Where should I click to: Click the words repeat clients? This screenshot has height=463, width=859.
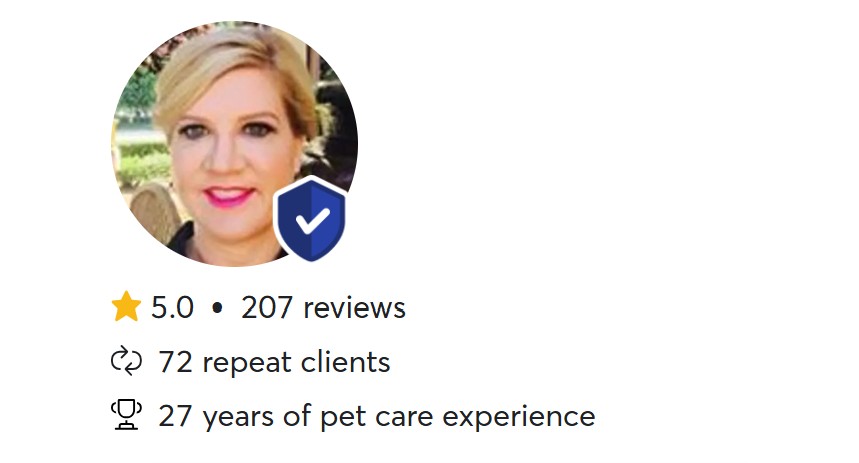click(x=296, y=362)
